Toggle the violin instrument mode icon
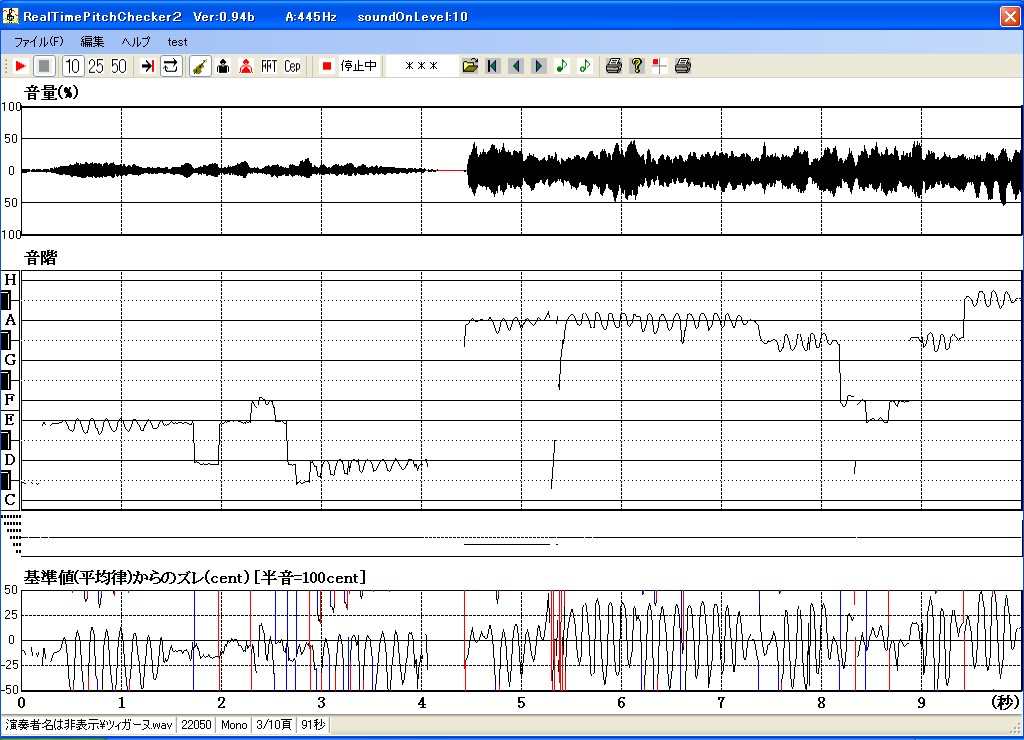This screenshot has height=740, width=1024. tap(200, 66)
